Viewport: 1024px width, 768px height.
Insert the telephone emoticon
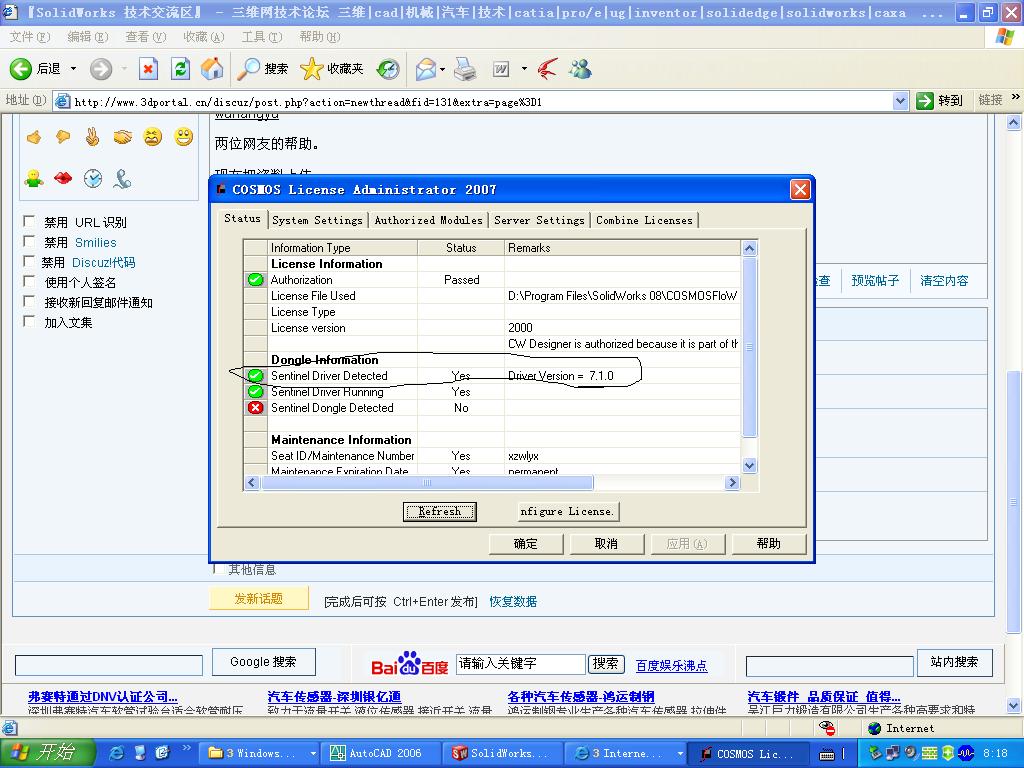tap(122, 178)
